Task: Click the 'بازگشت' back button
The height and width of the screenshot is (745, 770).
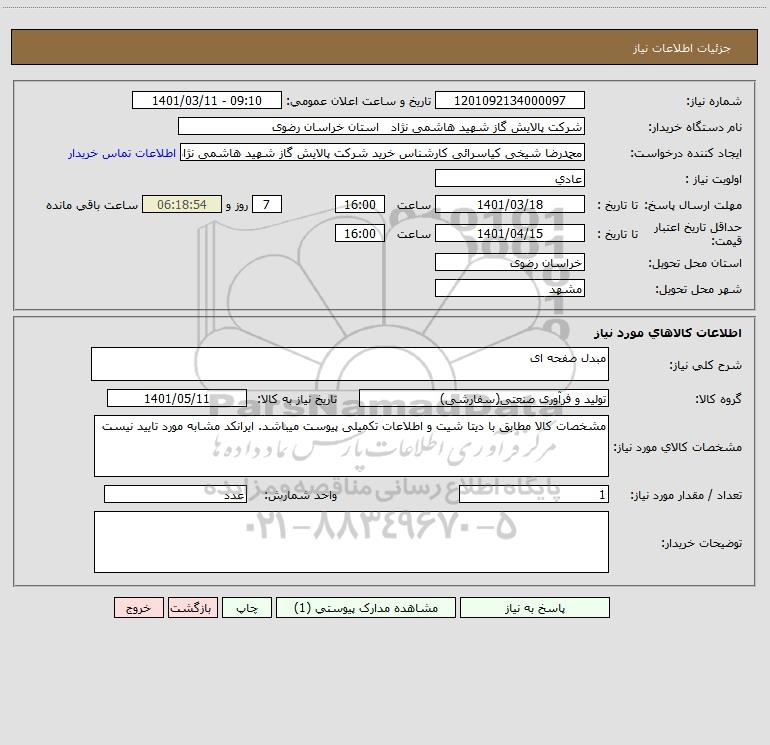Action: pyautogui.click(x=192, y=607)
